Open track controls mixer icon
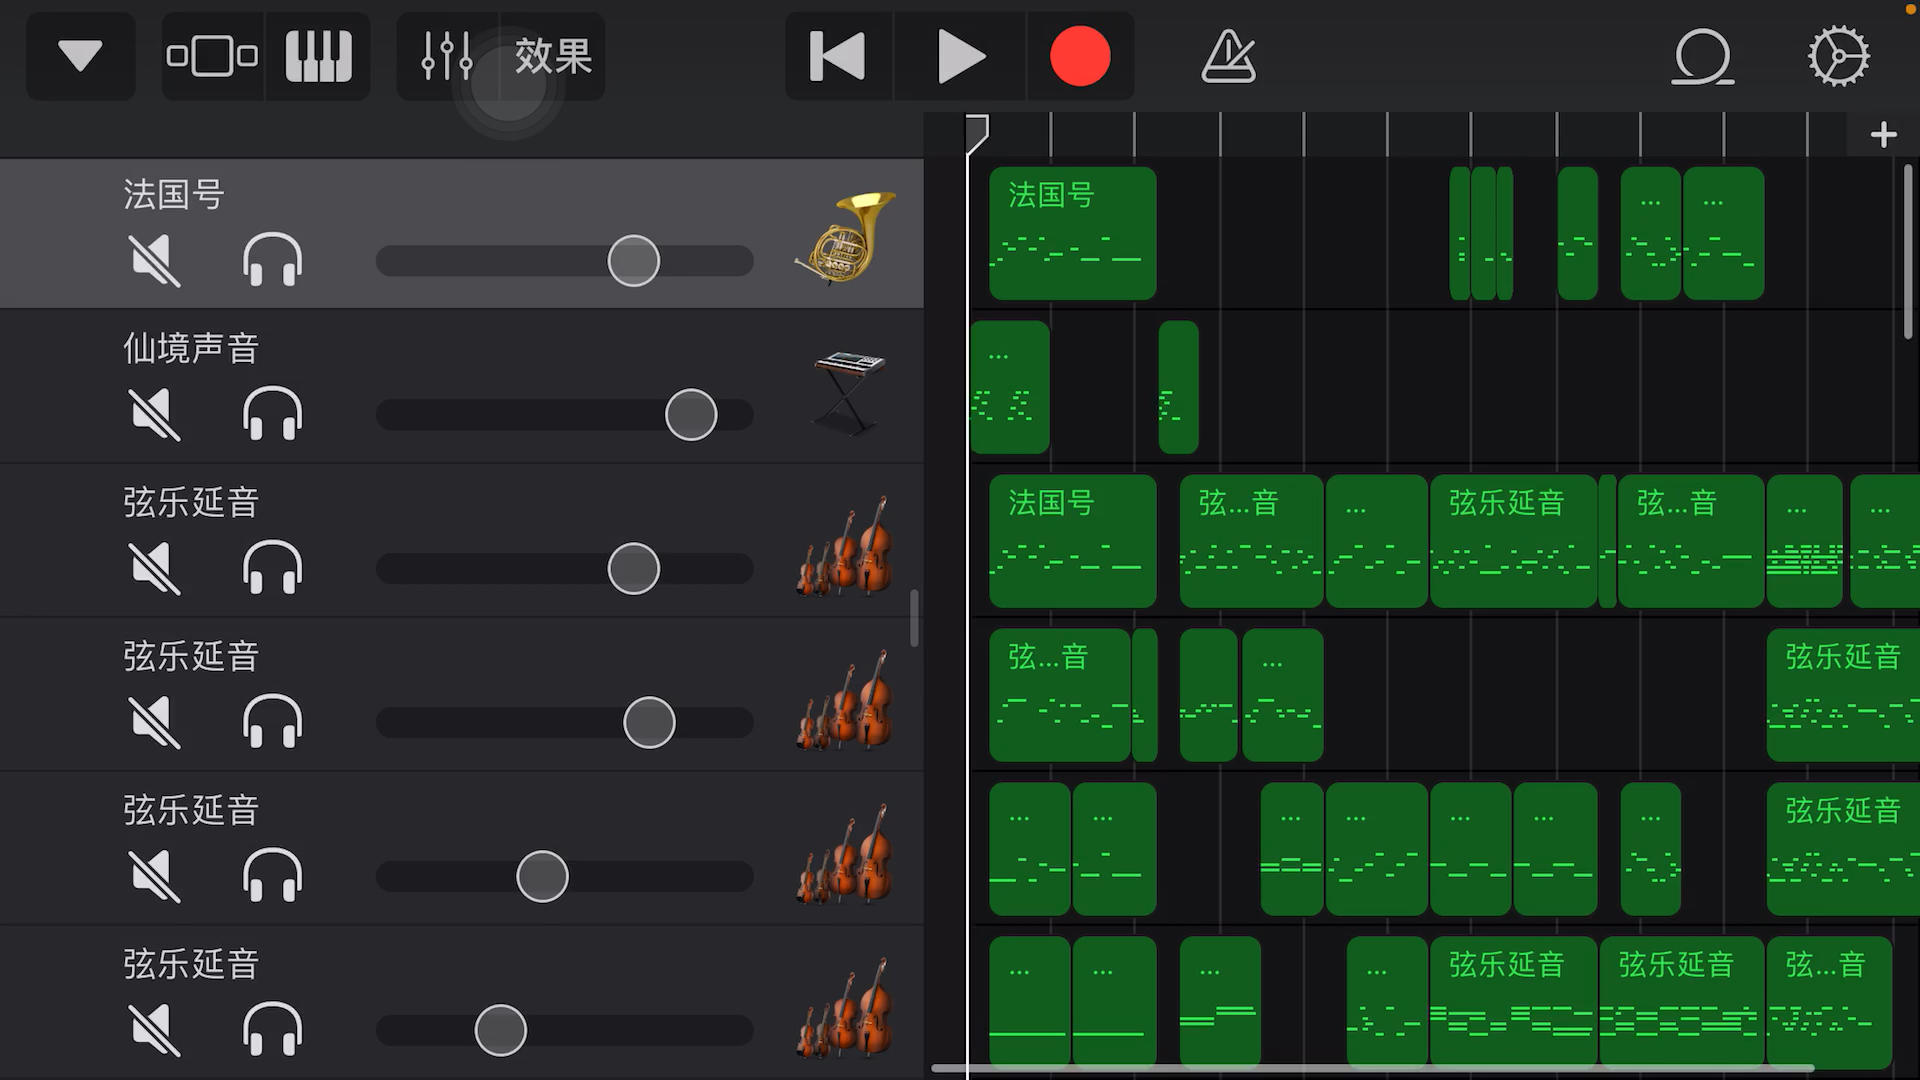Viewport: 1920px width, 1080px height. tap(446, 56)
